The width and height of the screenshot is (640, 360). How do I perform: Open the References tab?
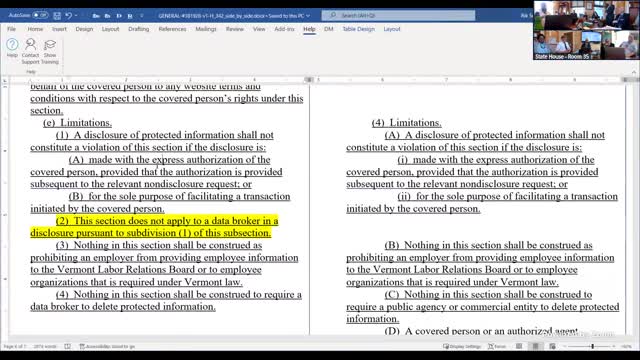(x=172, y=29)
